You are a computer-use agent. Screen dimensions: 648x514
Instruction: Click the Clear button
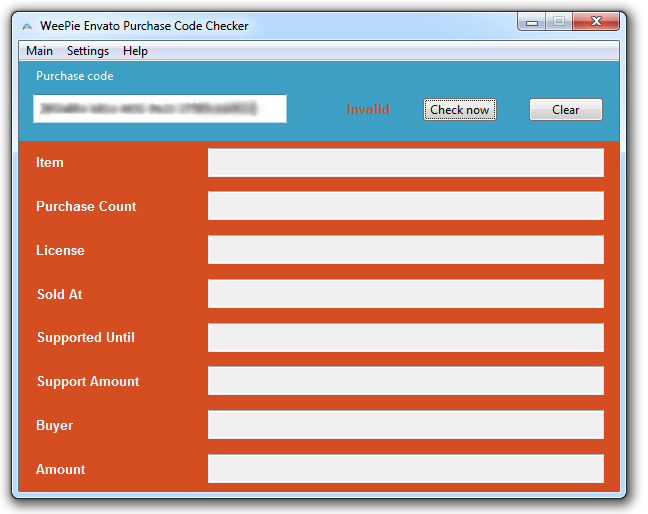point(566,109)
